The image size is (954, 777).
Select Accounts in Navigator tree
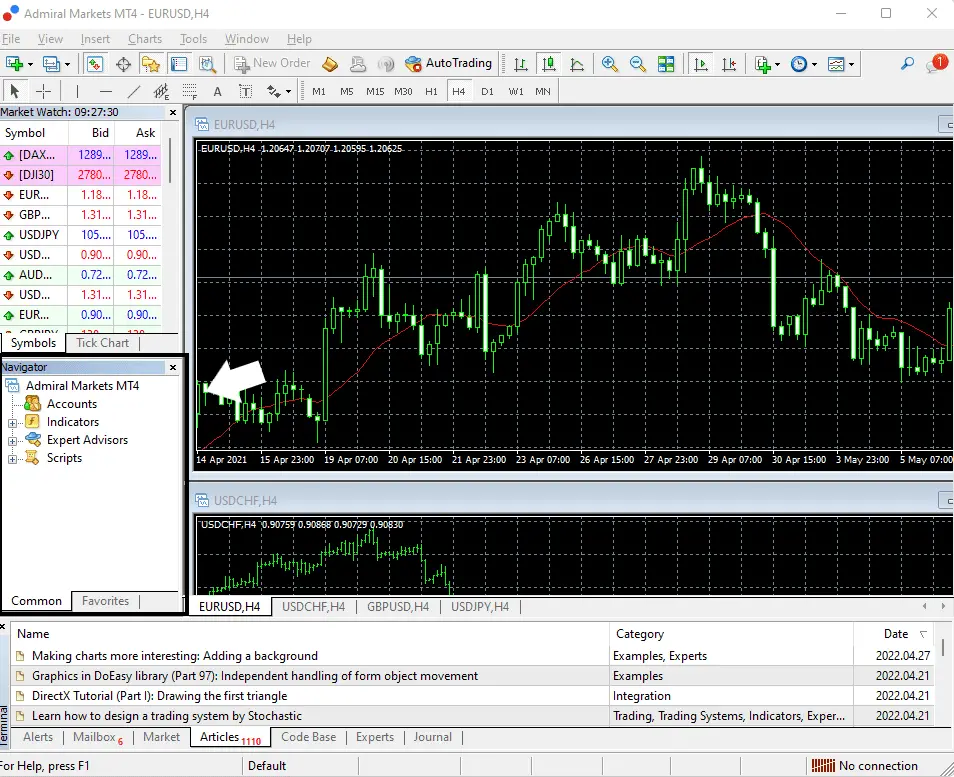coord(72,404)
